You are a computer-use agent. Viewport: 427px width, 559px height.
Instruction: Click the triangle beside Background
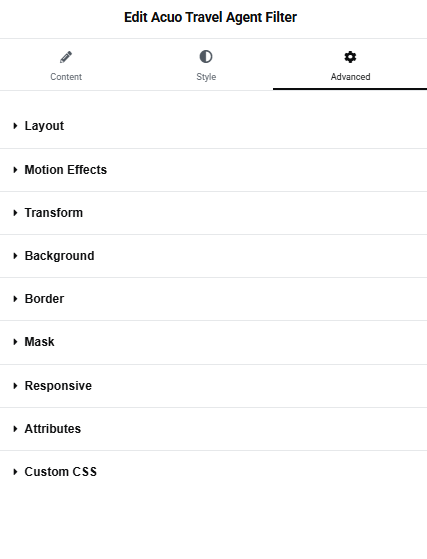click(15, 256)
